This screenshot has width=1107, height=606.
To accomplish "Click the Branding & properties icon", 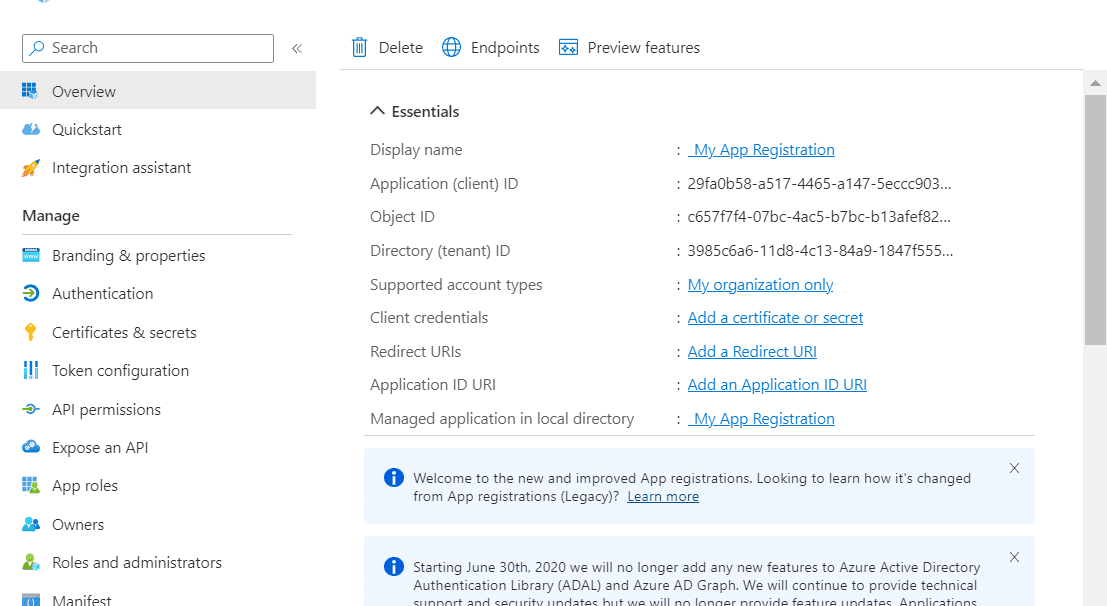I will [x=30, y=256].
